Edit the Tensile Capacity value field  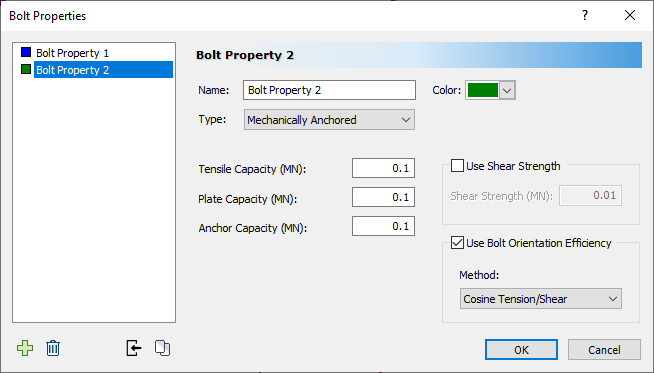[x=383, y=168]
